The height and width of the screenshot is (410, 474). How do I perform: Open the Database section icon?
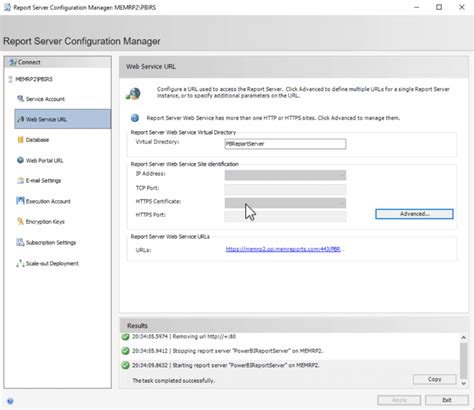tap(20, 140)
